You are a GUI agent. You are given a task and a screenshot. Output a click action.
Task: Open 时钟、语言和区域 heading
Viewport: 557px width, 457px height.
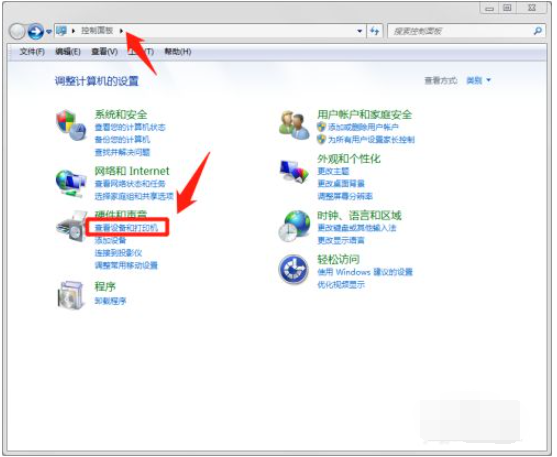pos(359,215)
